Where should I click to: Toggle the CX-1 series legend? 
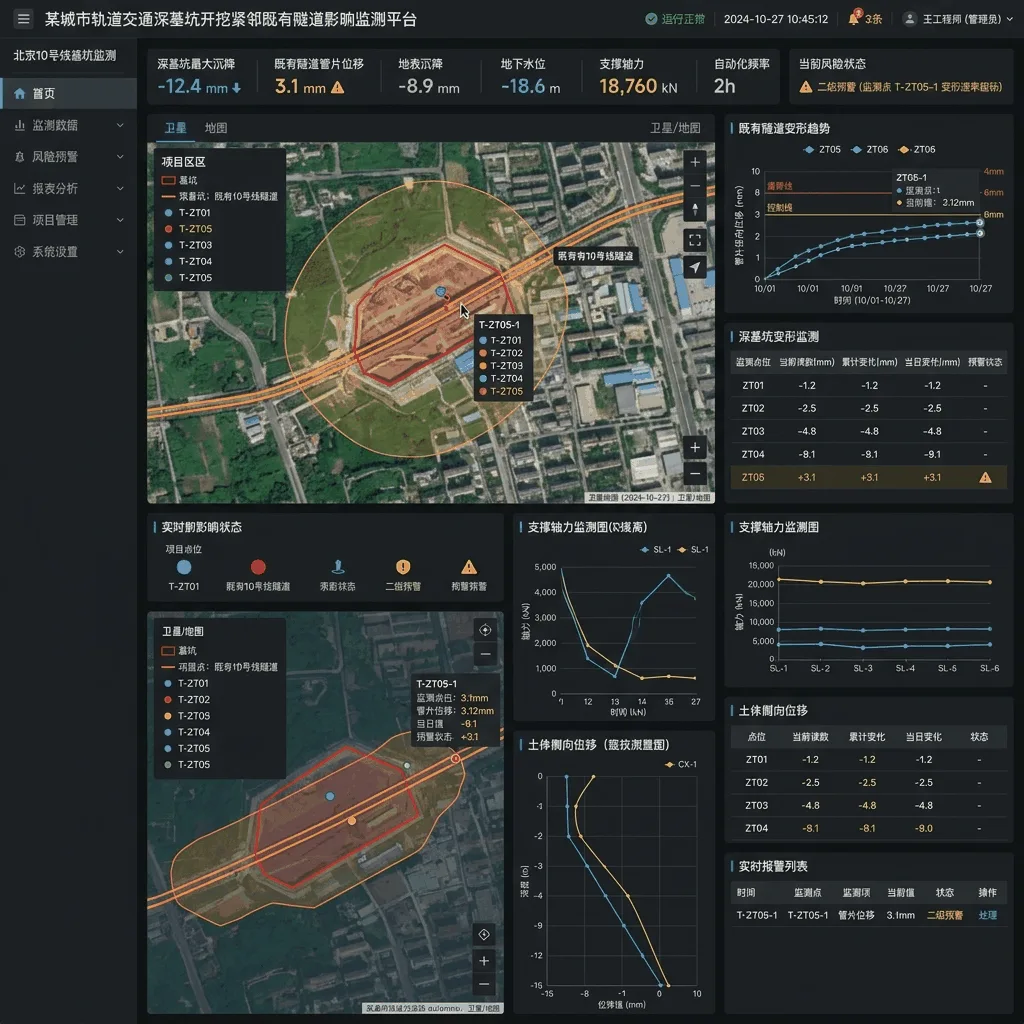[681, 764]
